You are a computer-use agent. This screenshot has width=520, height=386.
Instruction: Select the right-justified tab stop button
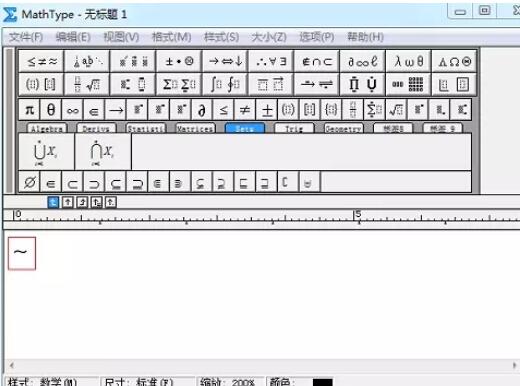coord(82,202)
